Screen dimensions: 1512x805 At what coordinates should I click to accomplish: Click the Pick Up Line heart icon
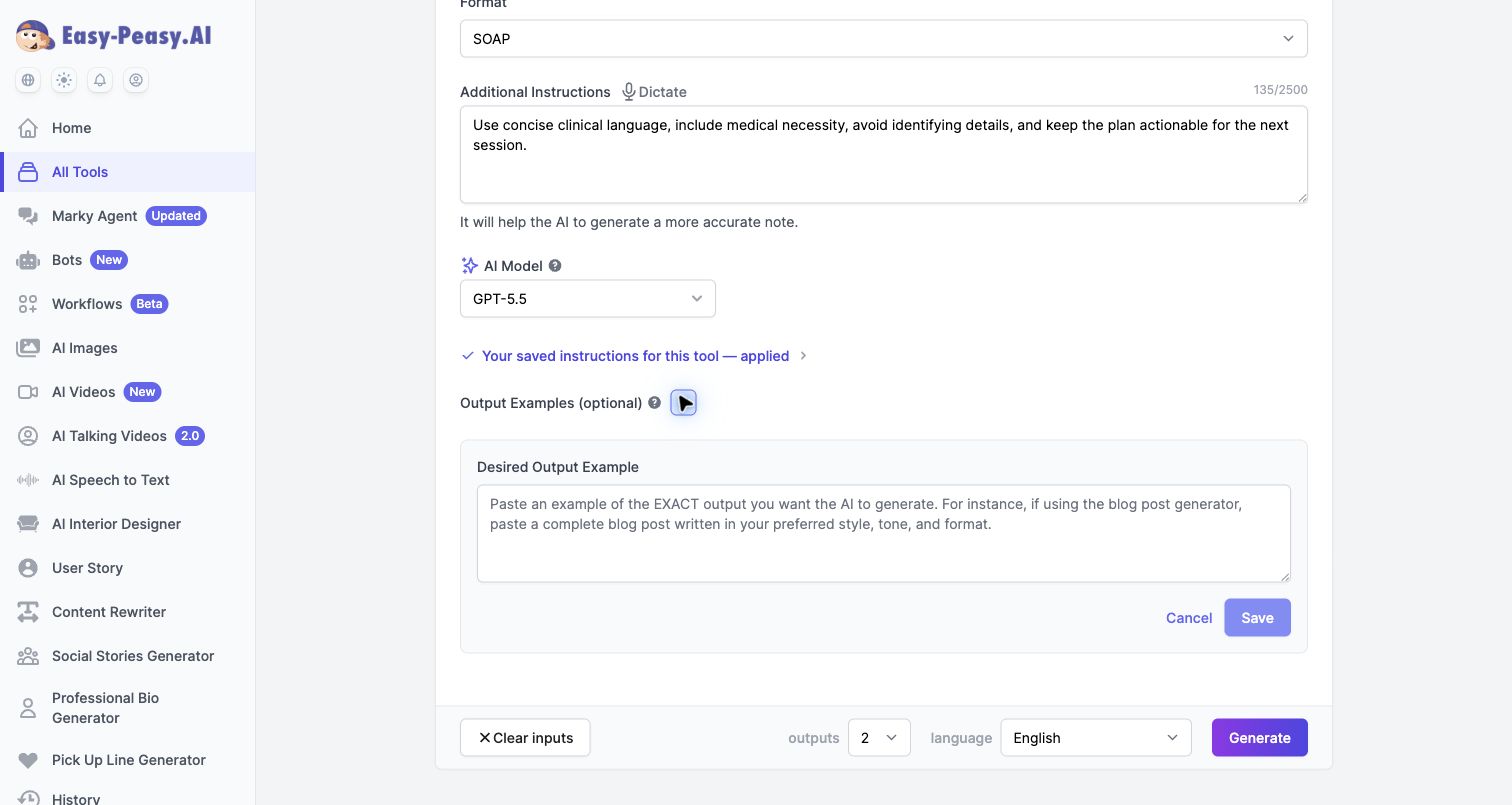pyautogui.click(x=28, y=760)
